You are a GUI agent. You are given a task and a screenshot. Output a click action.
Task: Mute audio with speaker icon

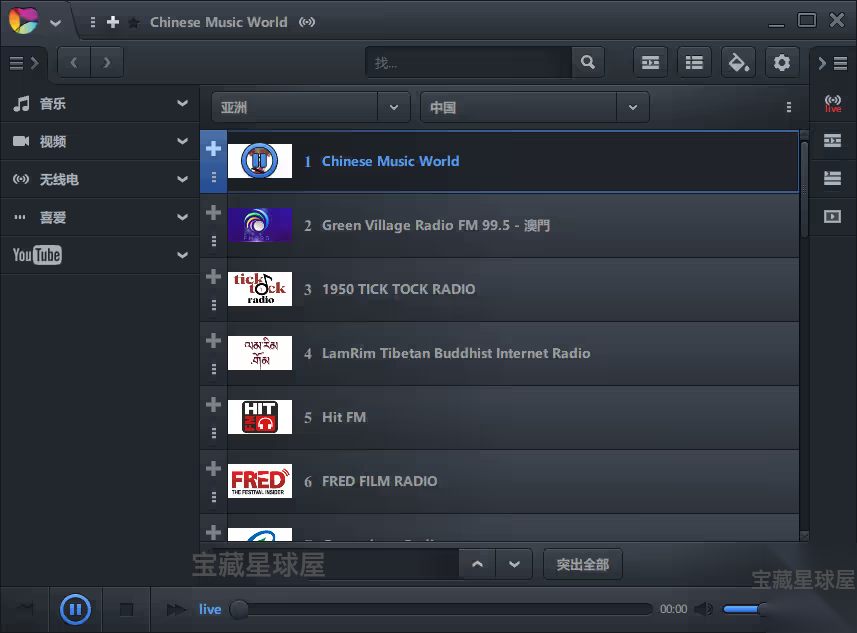click(704, 609)
